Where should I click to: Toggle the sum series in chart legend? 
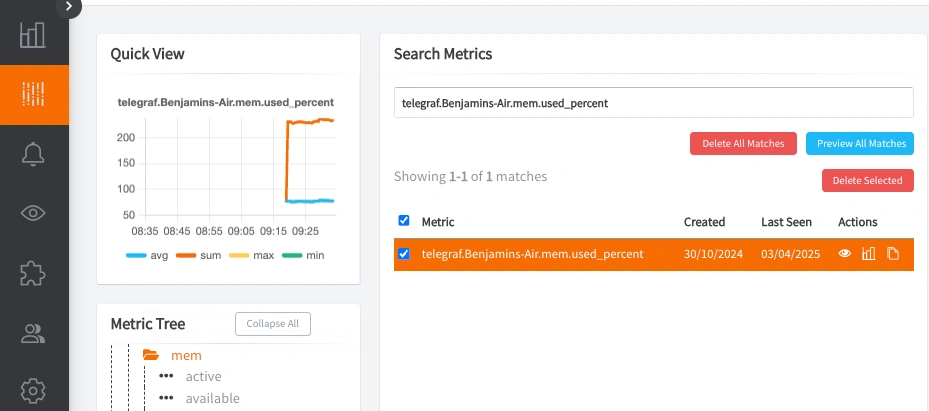click(x=198, y=256)
